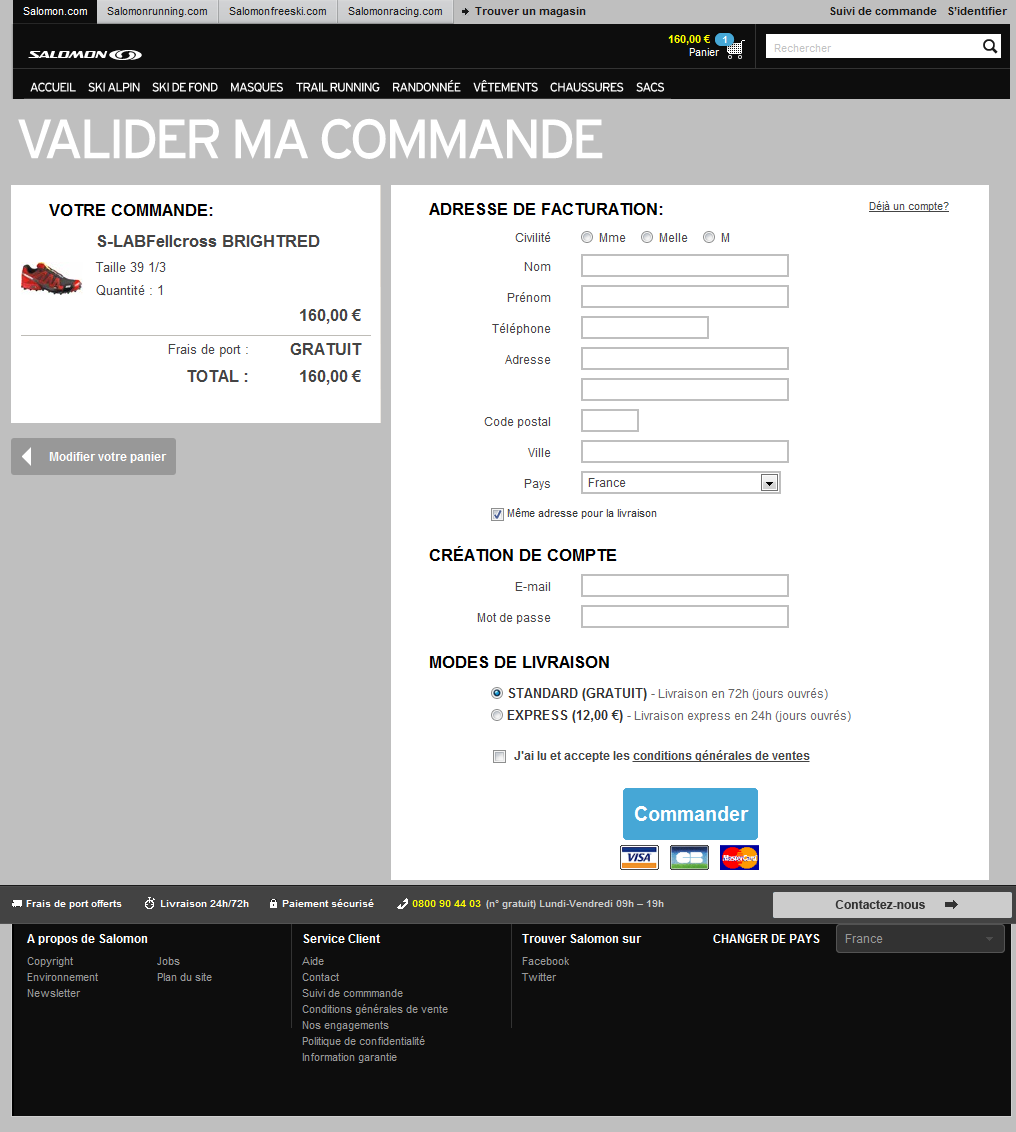Open the Chaussures menu
This screenshot has height=1132, width=1016.
[x=586, y=87]
